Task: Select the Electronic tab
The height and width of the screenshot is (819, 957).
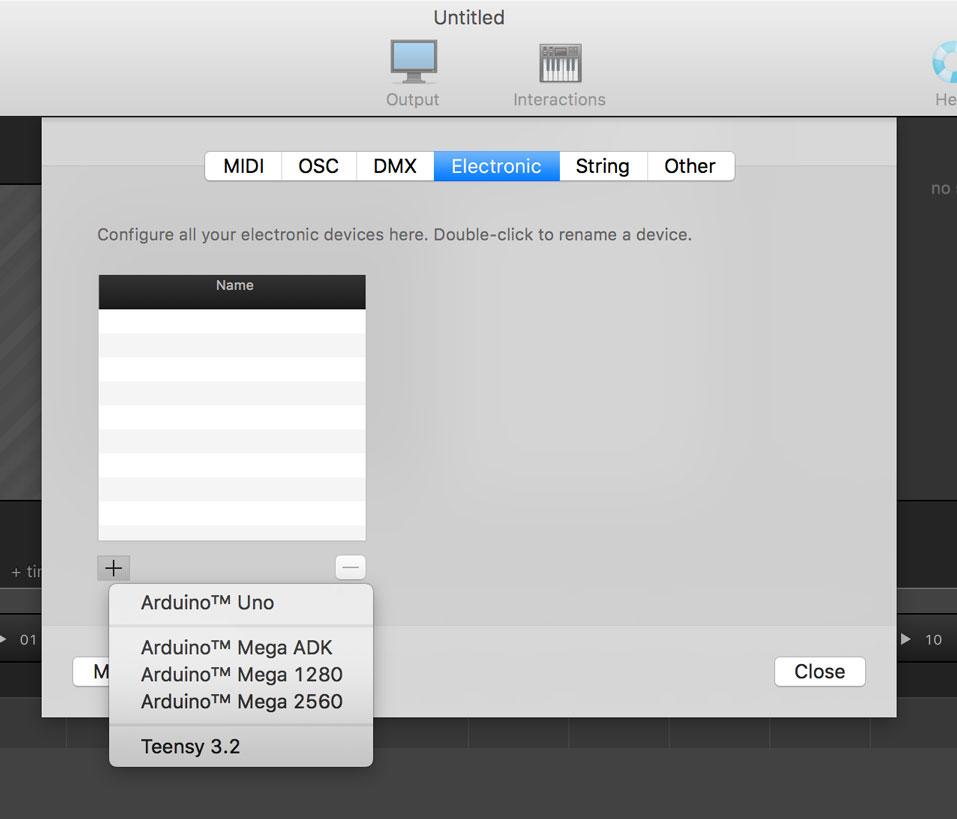Action: tap(496, 166)
